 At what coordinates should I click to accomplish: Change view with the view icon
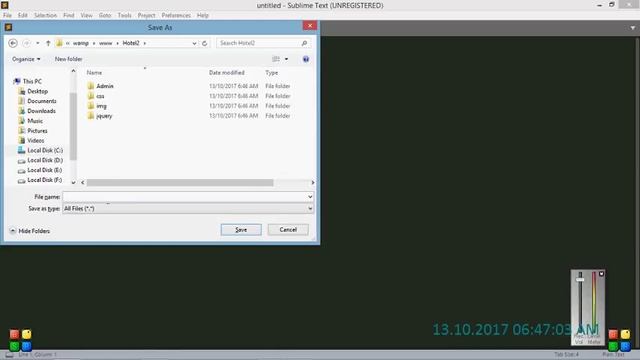click(x=276, y=59)
